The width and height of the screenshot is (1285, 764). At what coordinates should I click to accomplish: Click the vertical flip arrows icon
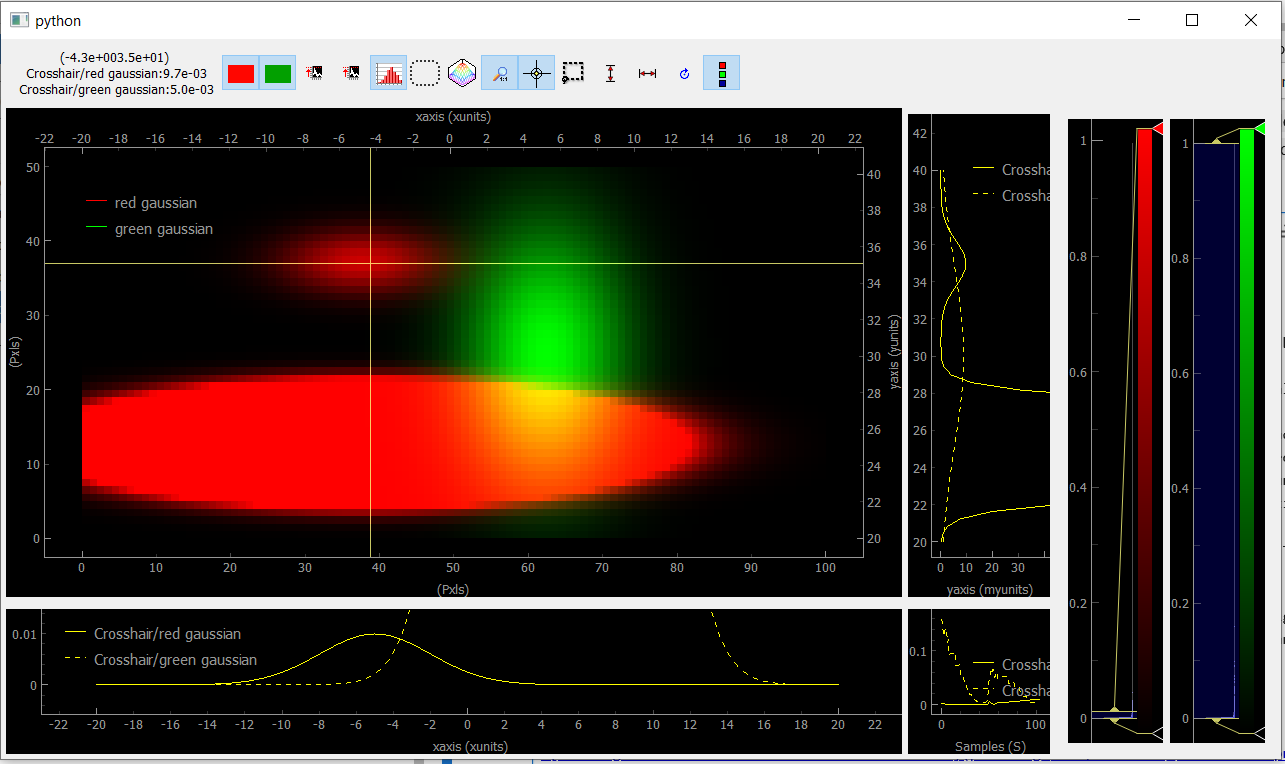610,73
